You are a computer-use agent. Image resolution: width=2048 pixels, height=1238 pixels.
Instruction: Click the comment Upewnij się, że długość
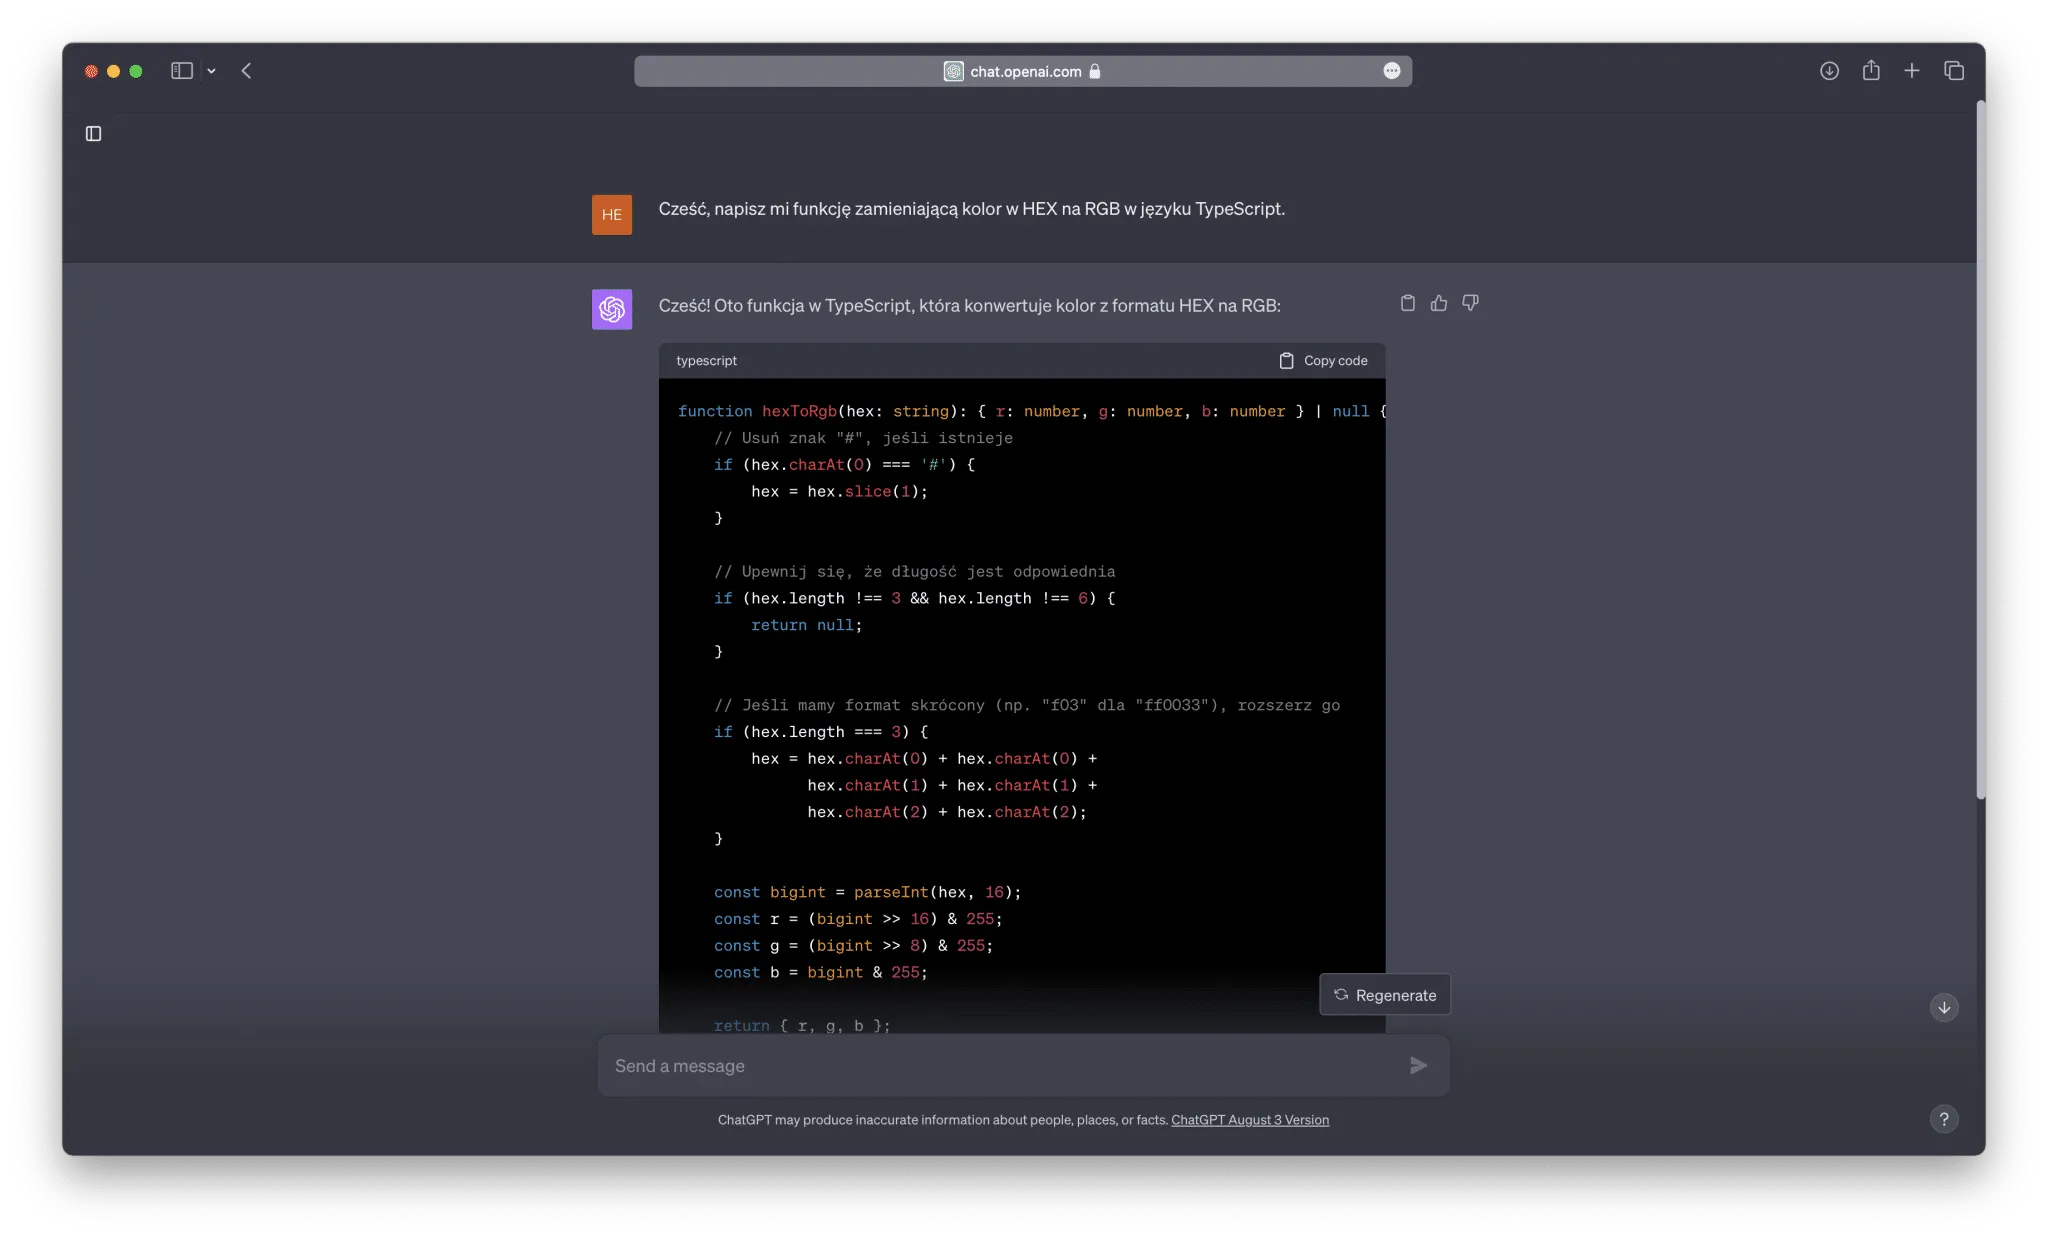[914, 572]
